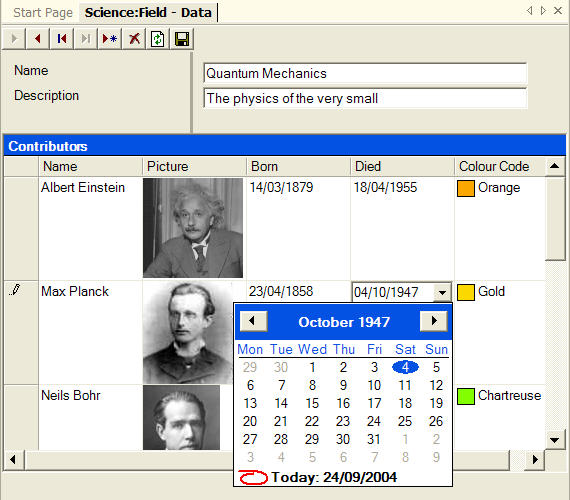This screenshot has width=570, height=500.
Task: Jump to last record button
Action: click(85, 39)
